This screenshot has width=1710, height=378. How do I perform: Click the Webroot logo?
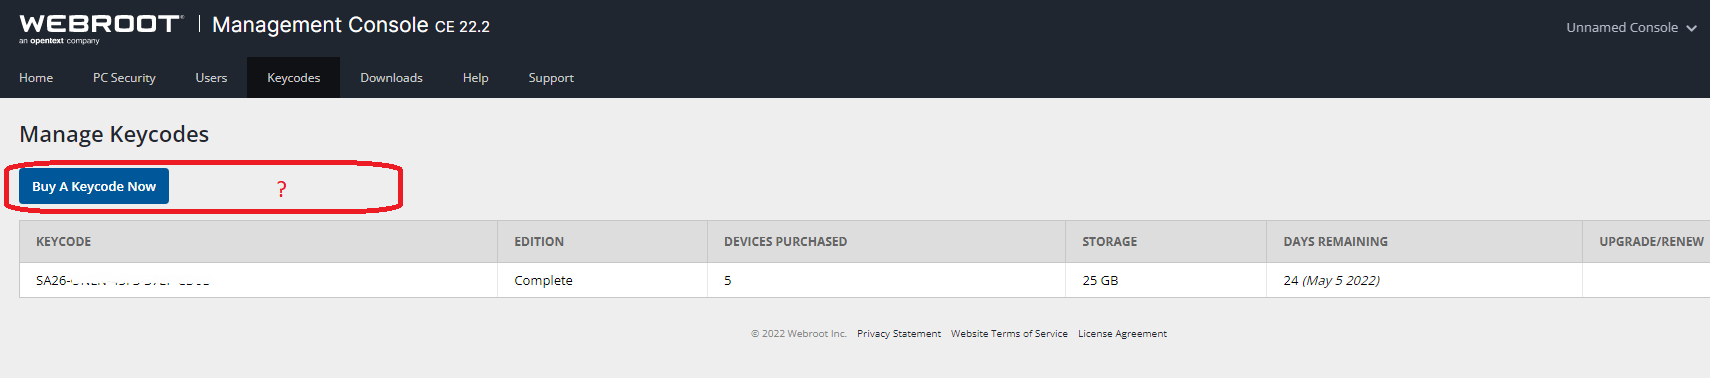tap(101, 28)
